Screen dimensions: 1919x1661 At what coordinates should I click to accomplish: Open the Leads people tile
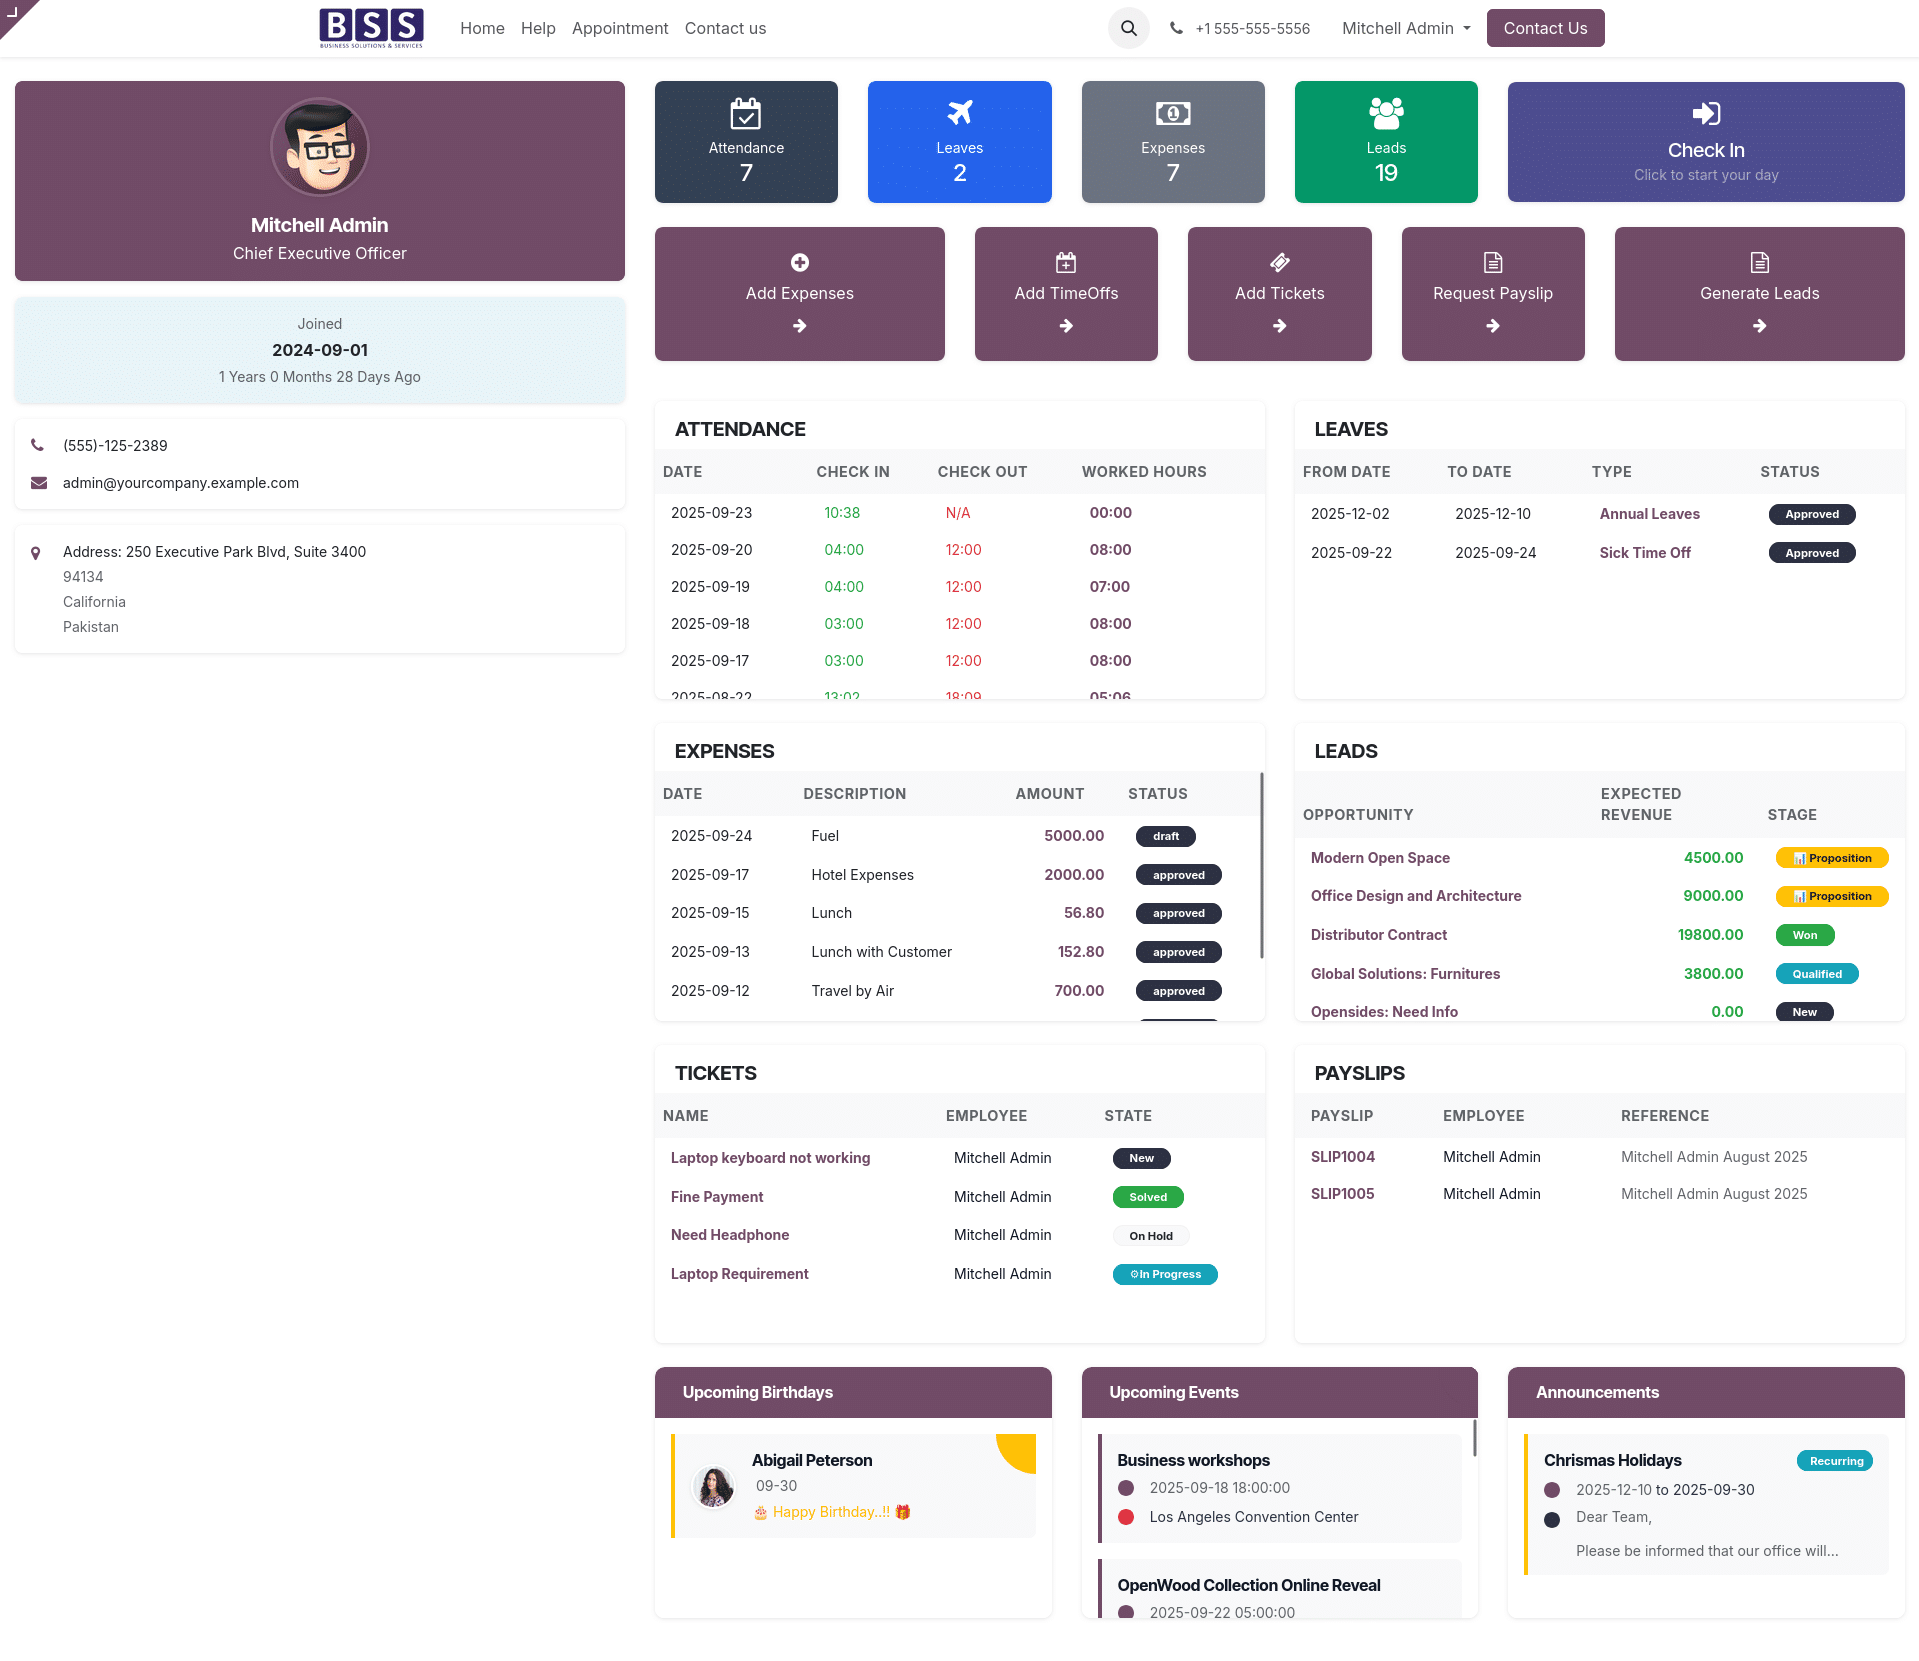tap(1385, 142)
